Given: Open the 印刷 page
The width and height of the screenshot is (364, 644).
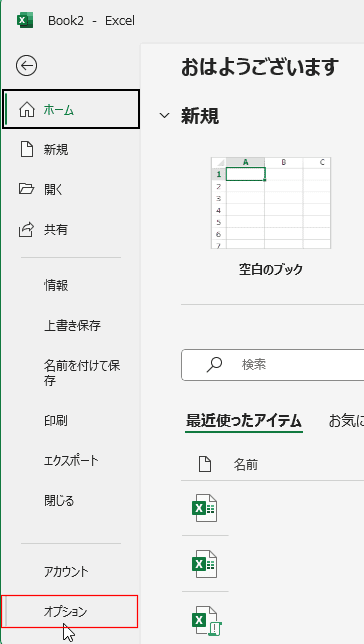Looking at the screenshot, I should point(71,421).
